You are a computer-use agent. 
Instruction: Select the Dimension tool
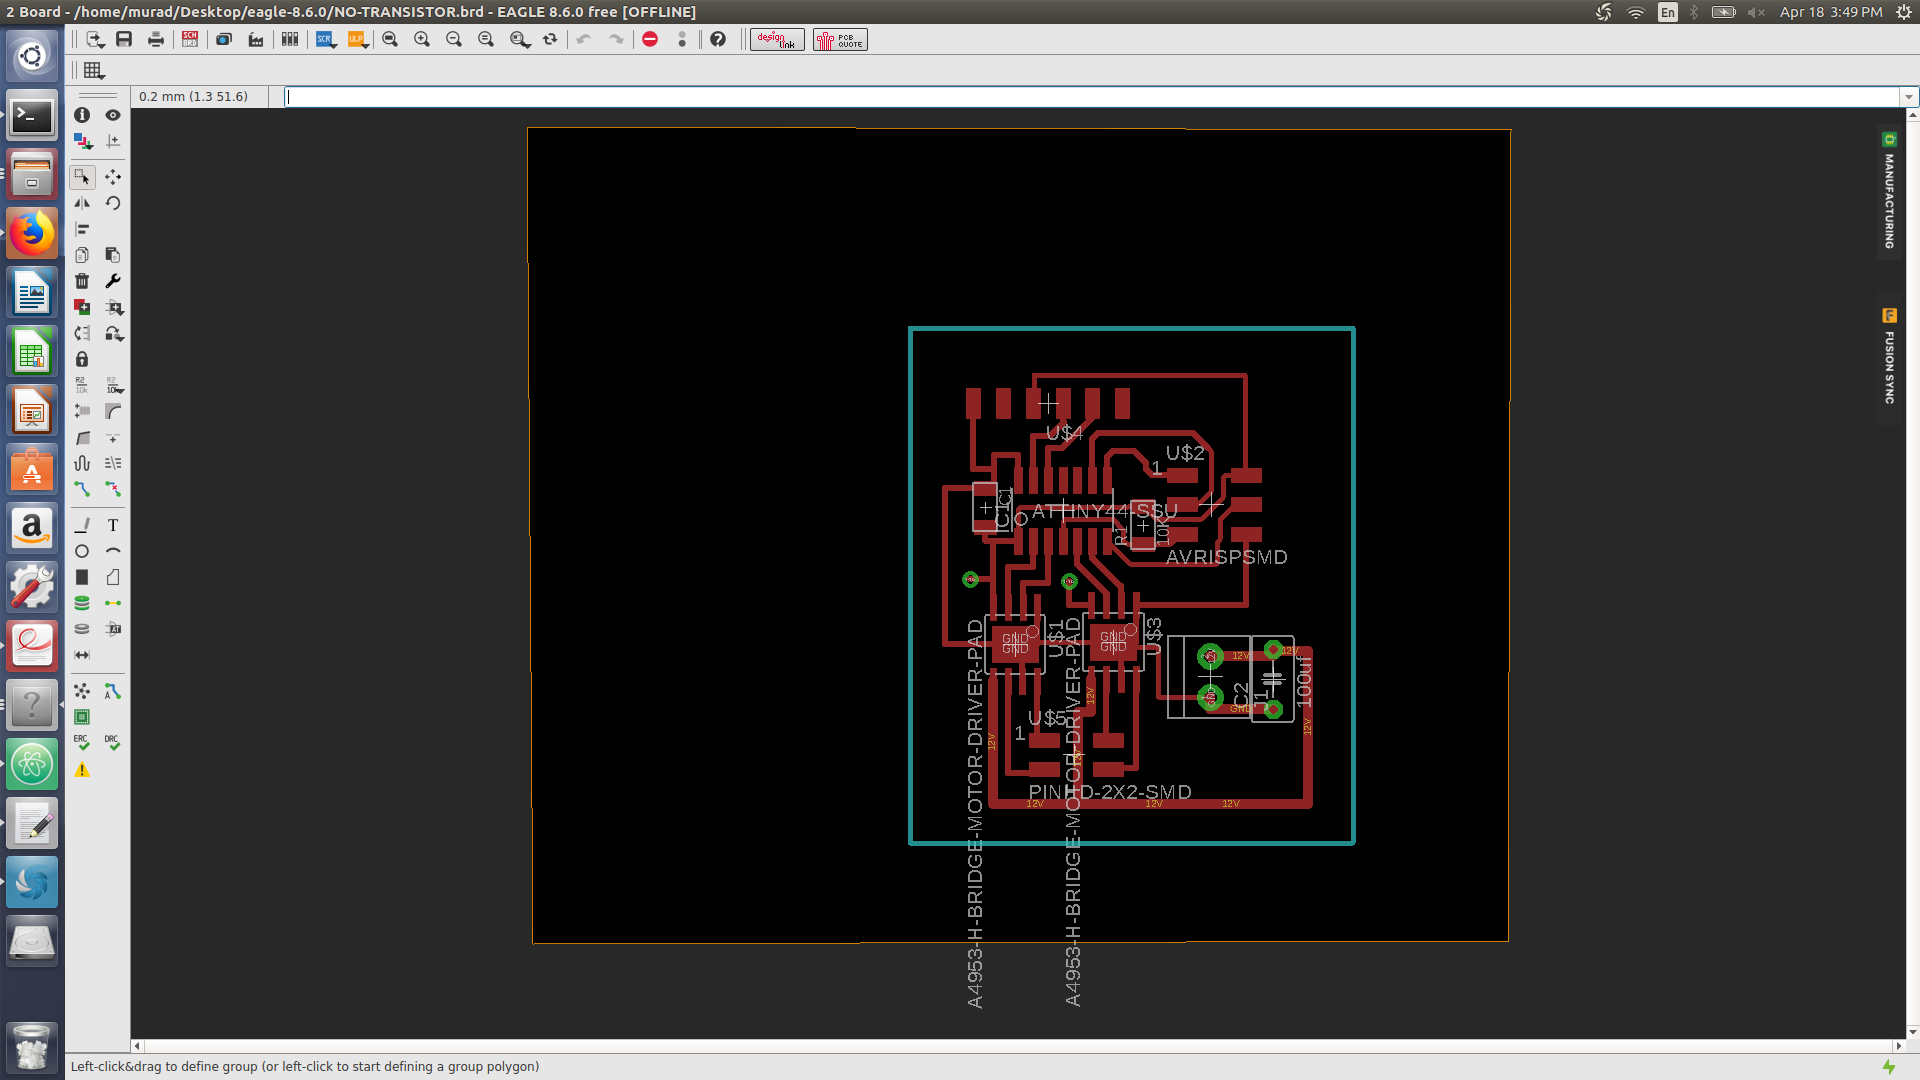[82, 655]
